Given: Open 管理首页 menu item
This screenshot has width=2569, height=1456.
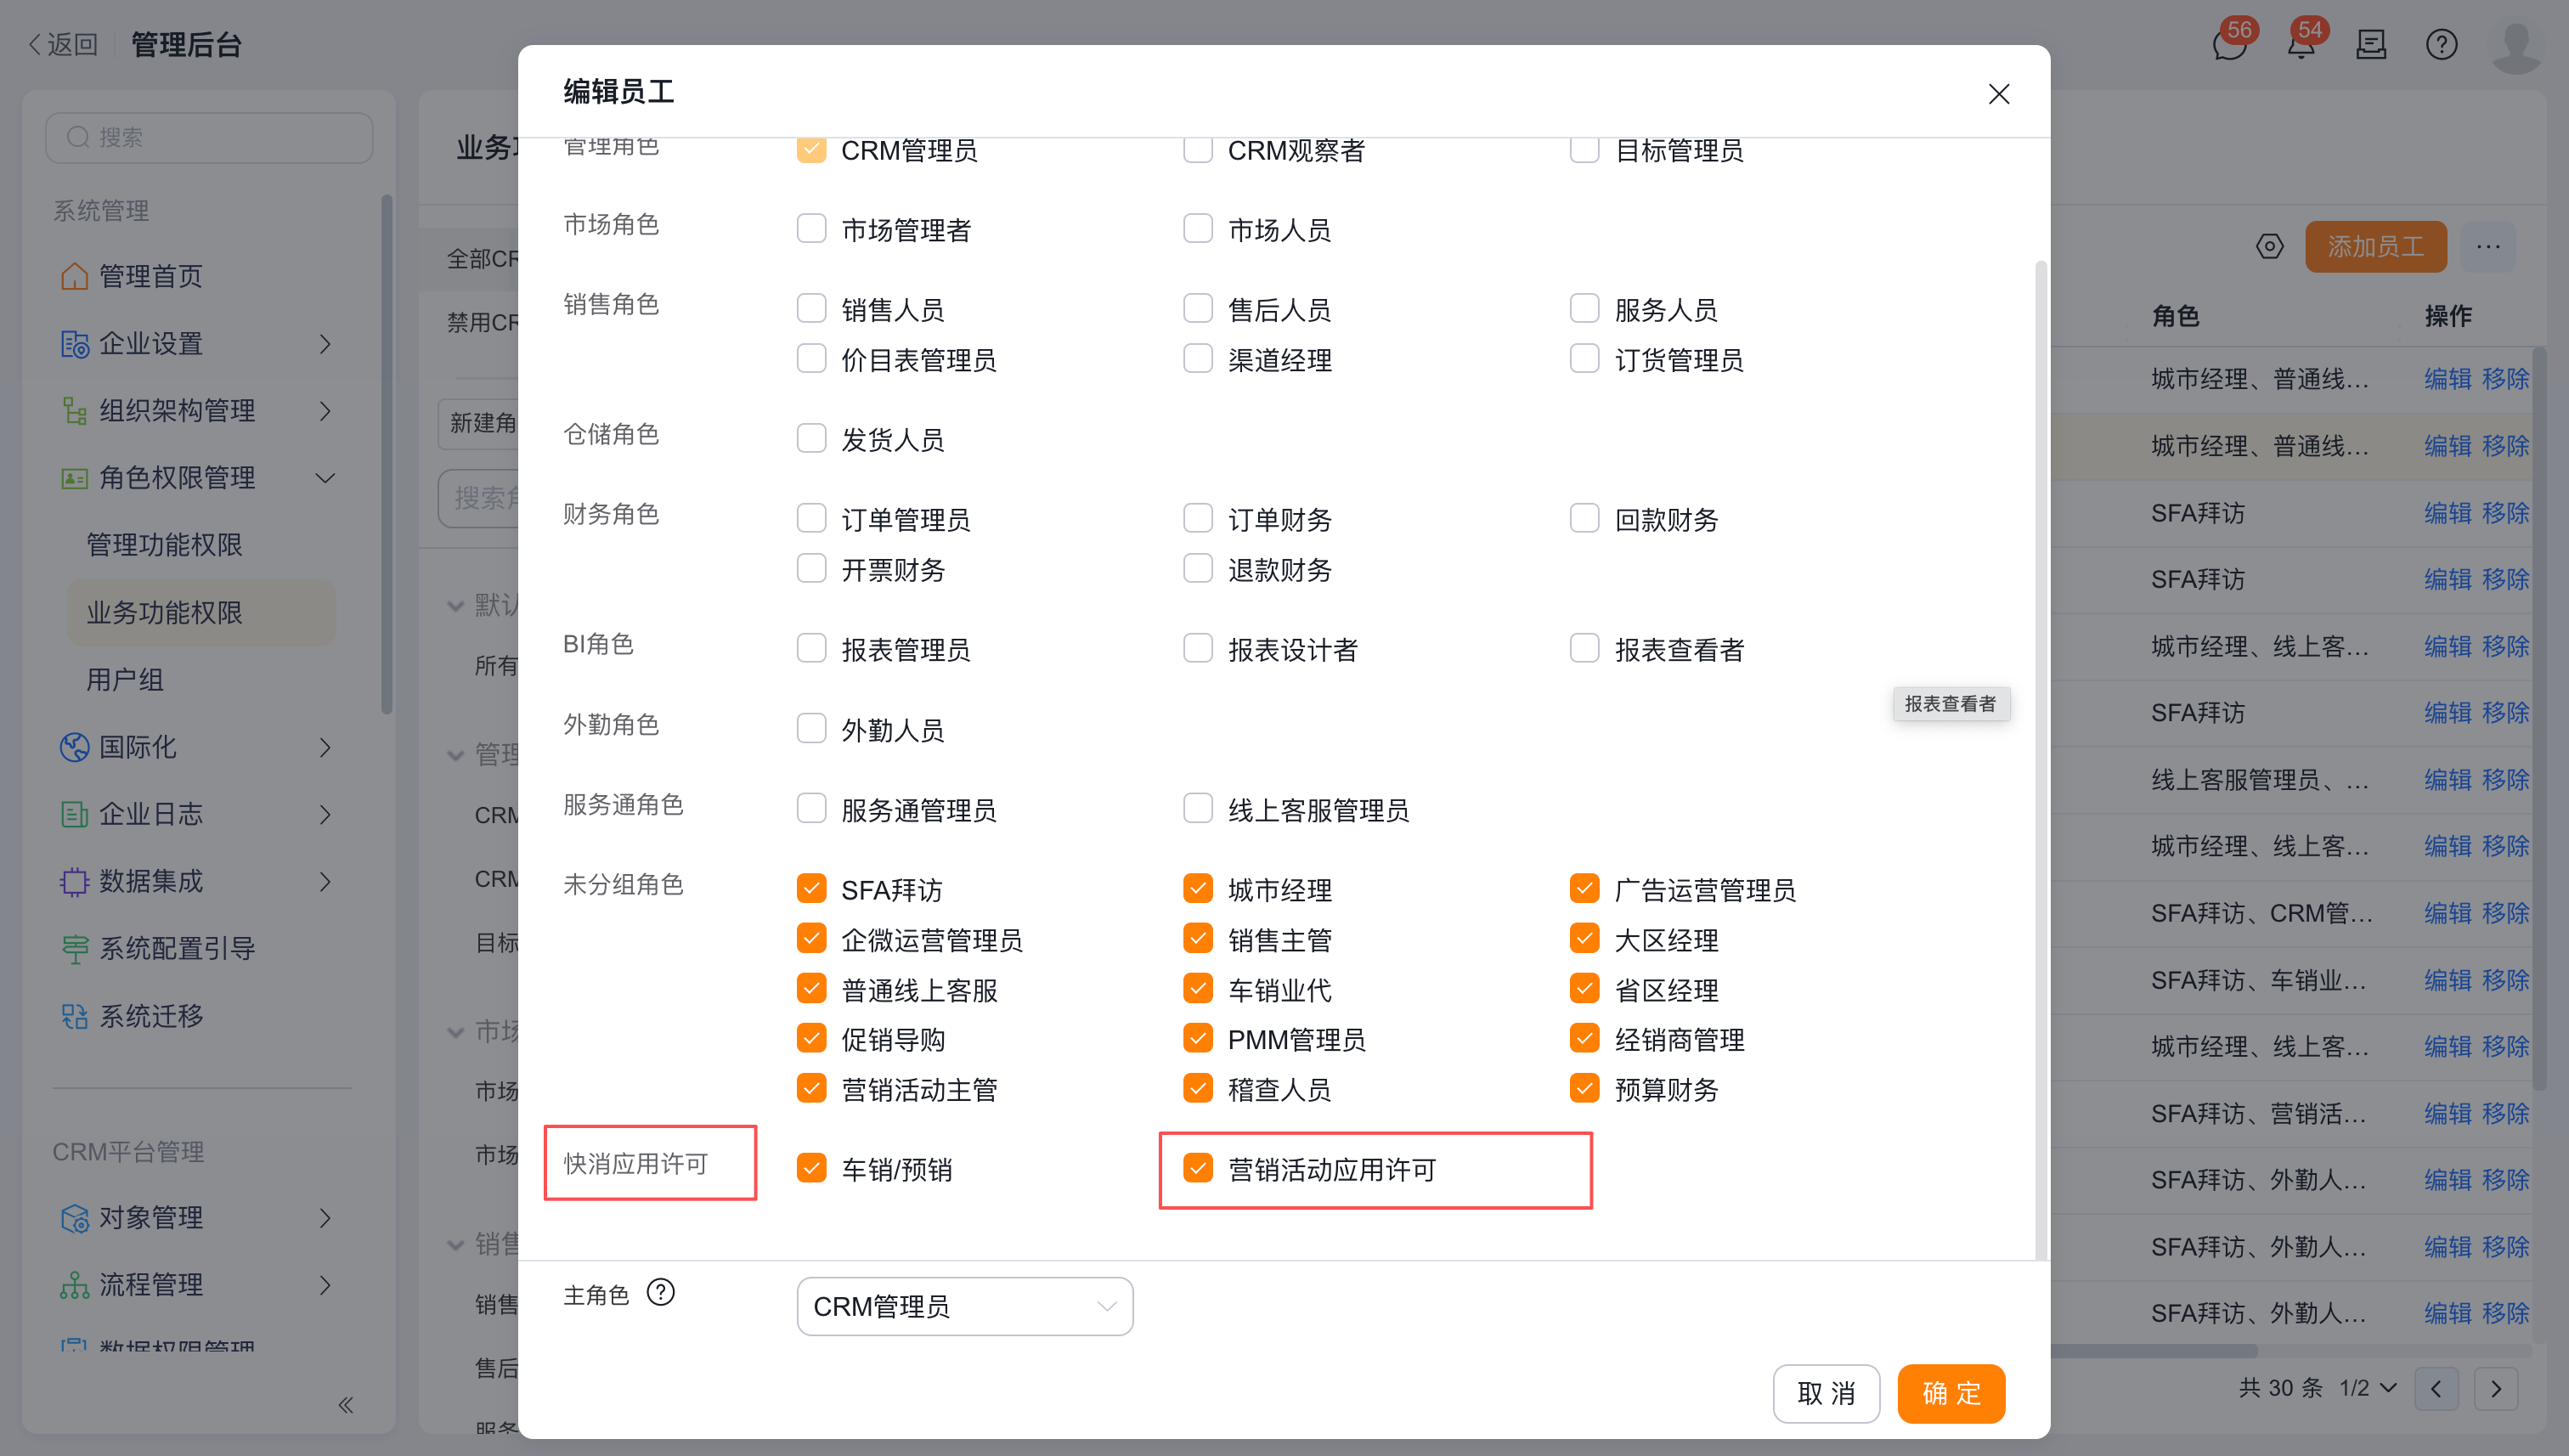Looking at the screenshot, I should [x=150, y=276].
